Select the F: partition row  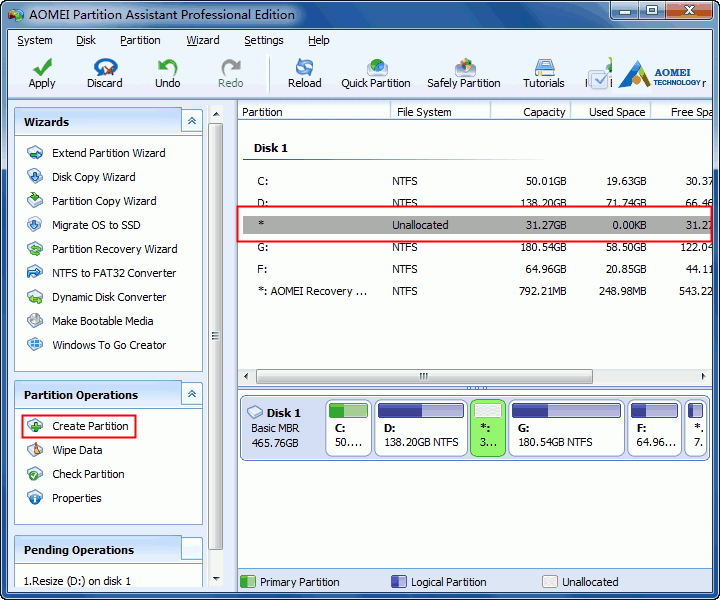pos(478,269)
